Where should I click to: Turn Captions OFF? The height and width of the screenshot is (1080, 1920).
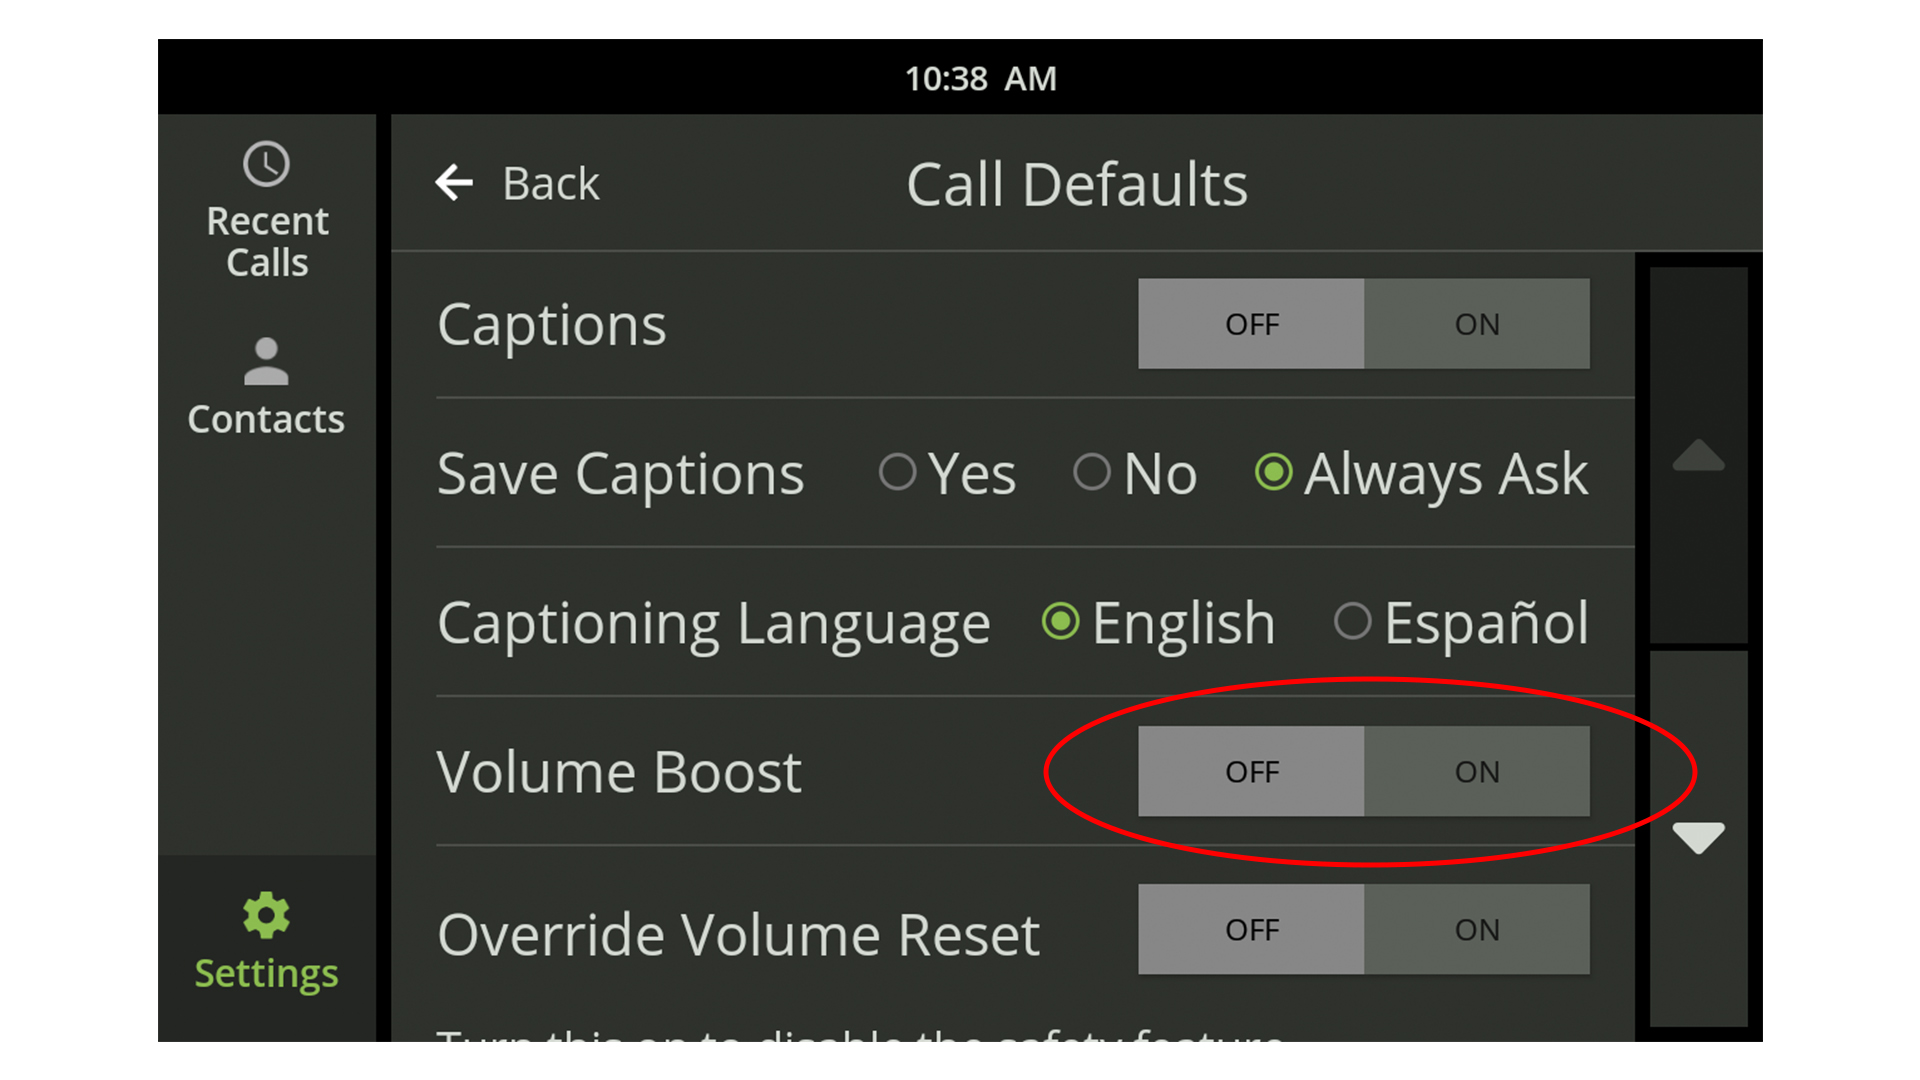click(1251, 324)
